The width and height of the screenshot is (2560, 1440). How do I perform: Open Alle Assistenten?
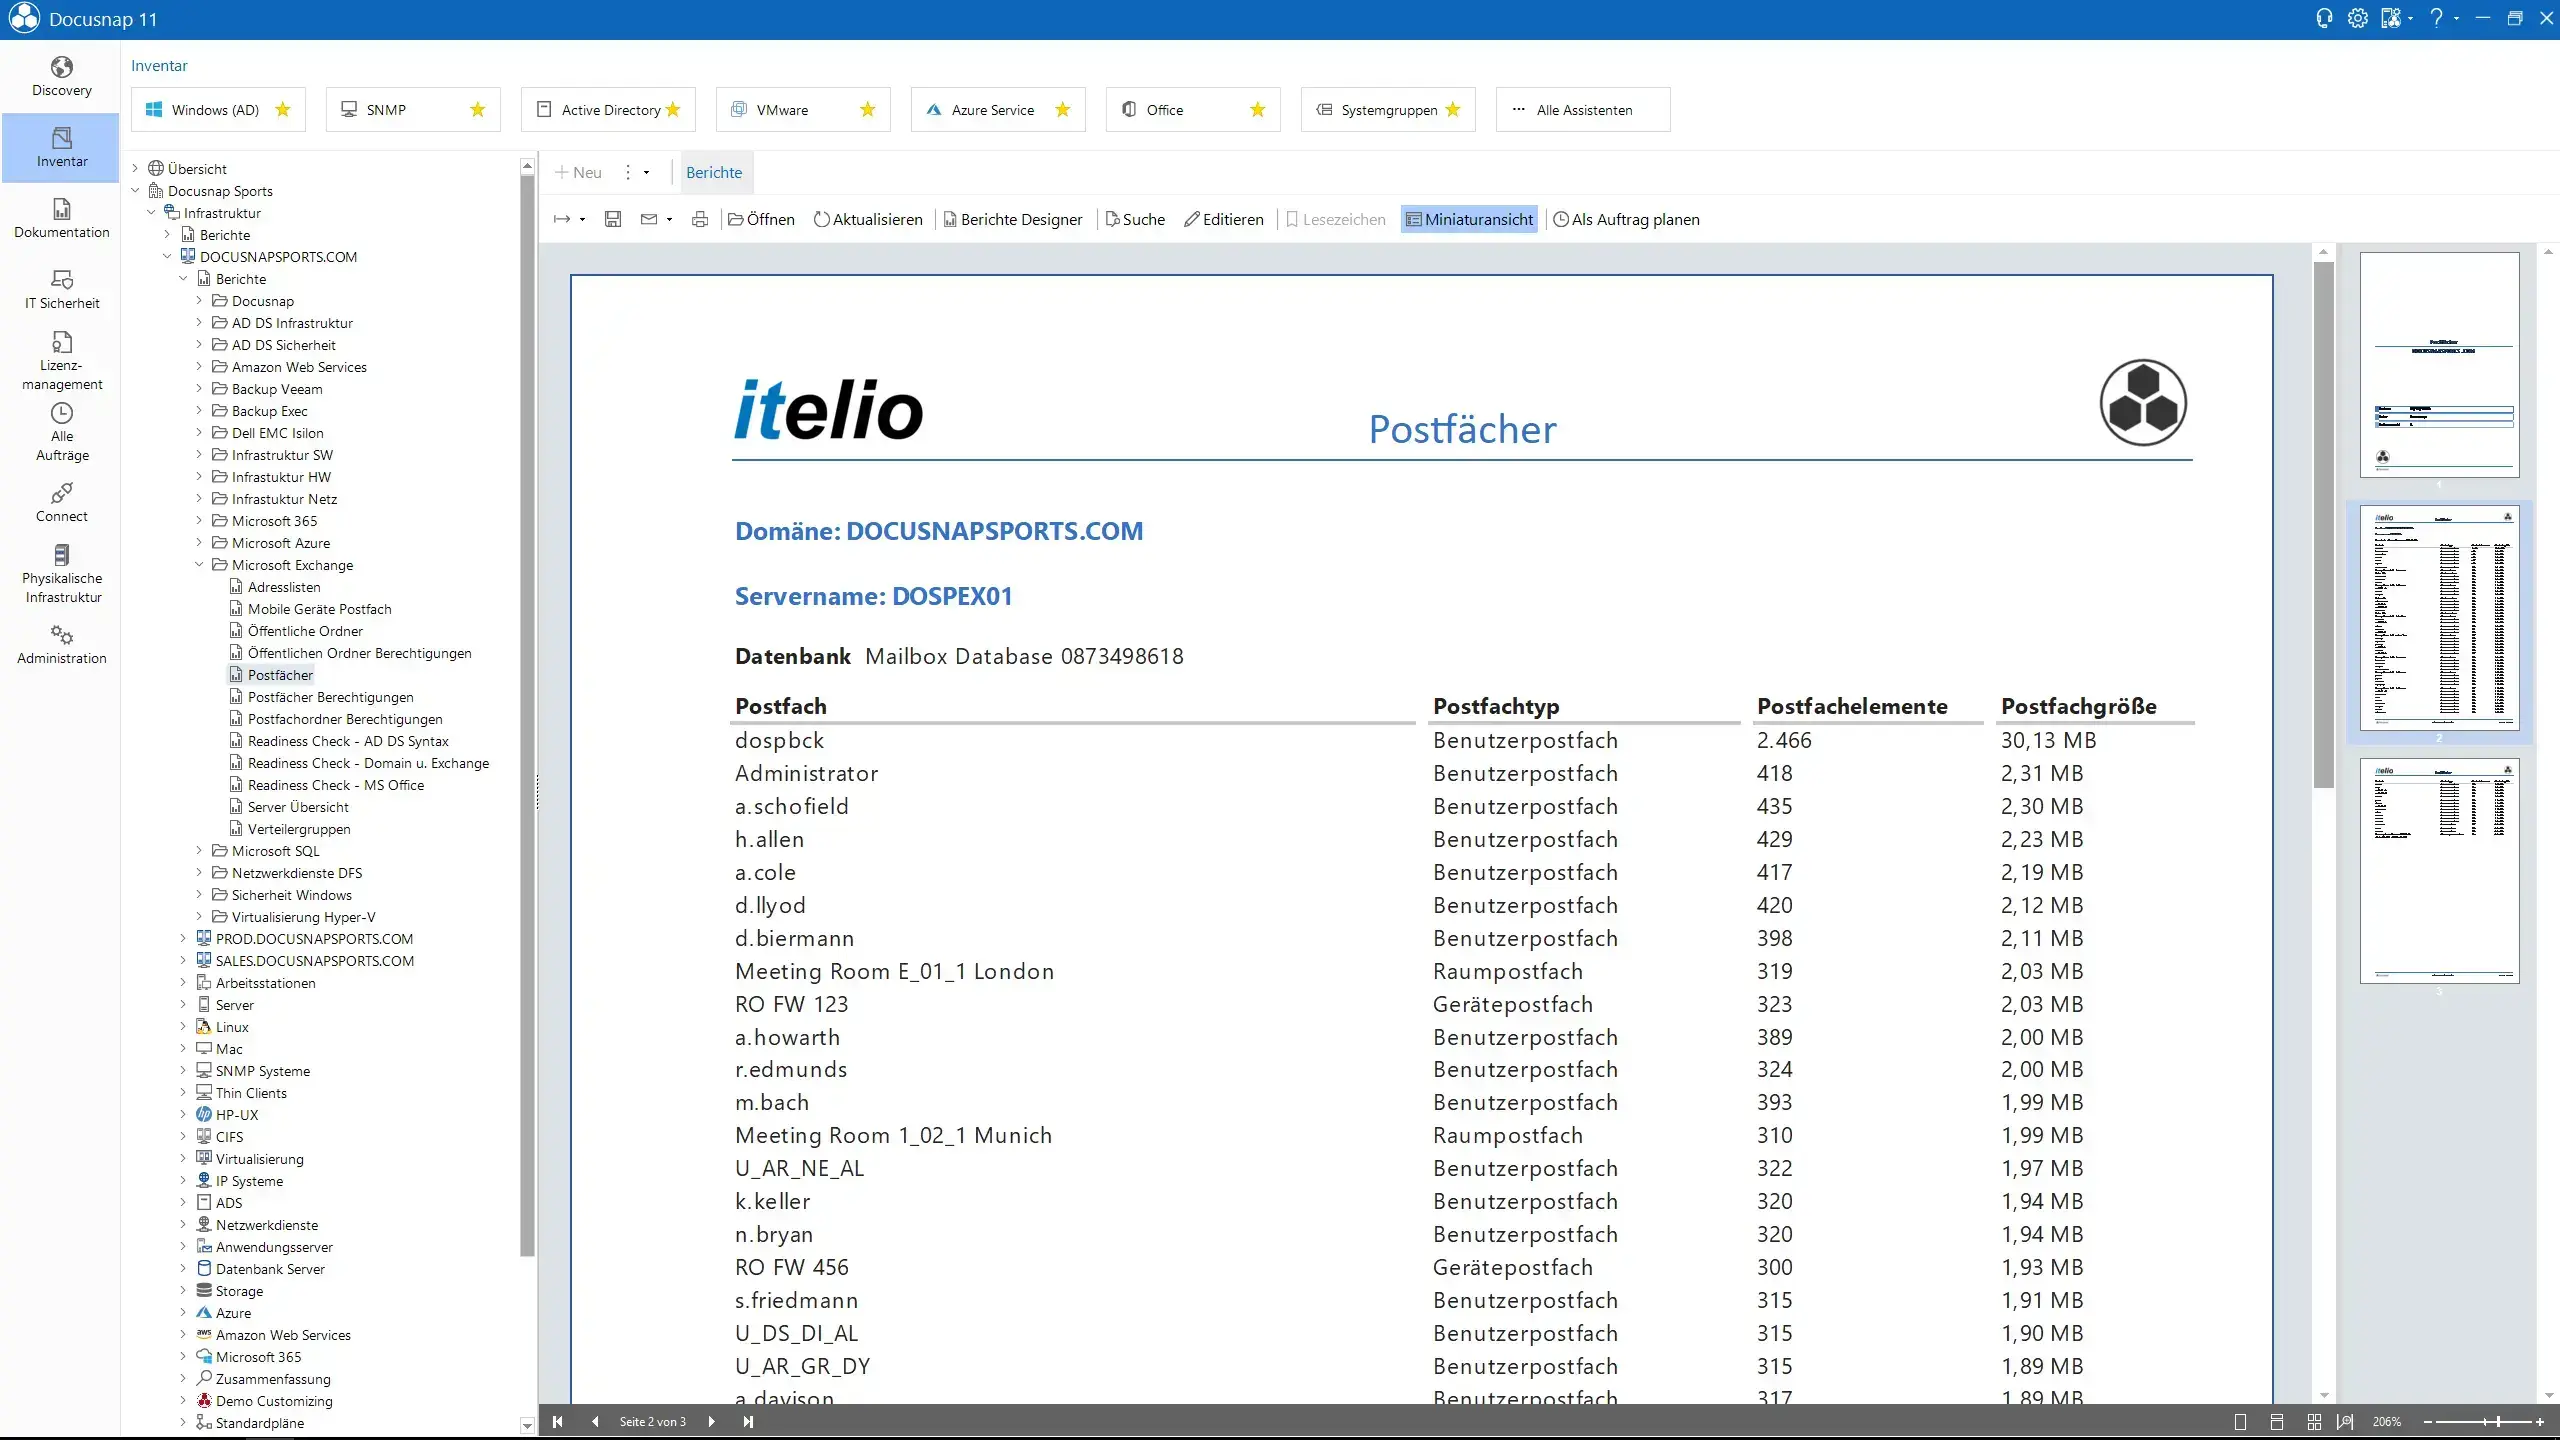[x=1583, y=109]
